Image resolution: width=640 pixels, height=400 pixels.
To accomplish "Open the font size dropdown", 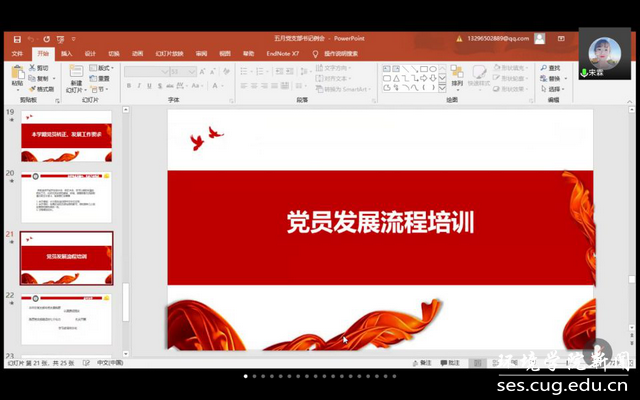I will coord(194,72).
